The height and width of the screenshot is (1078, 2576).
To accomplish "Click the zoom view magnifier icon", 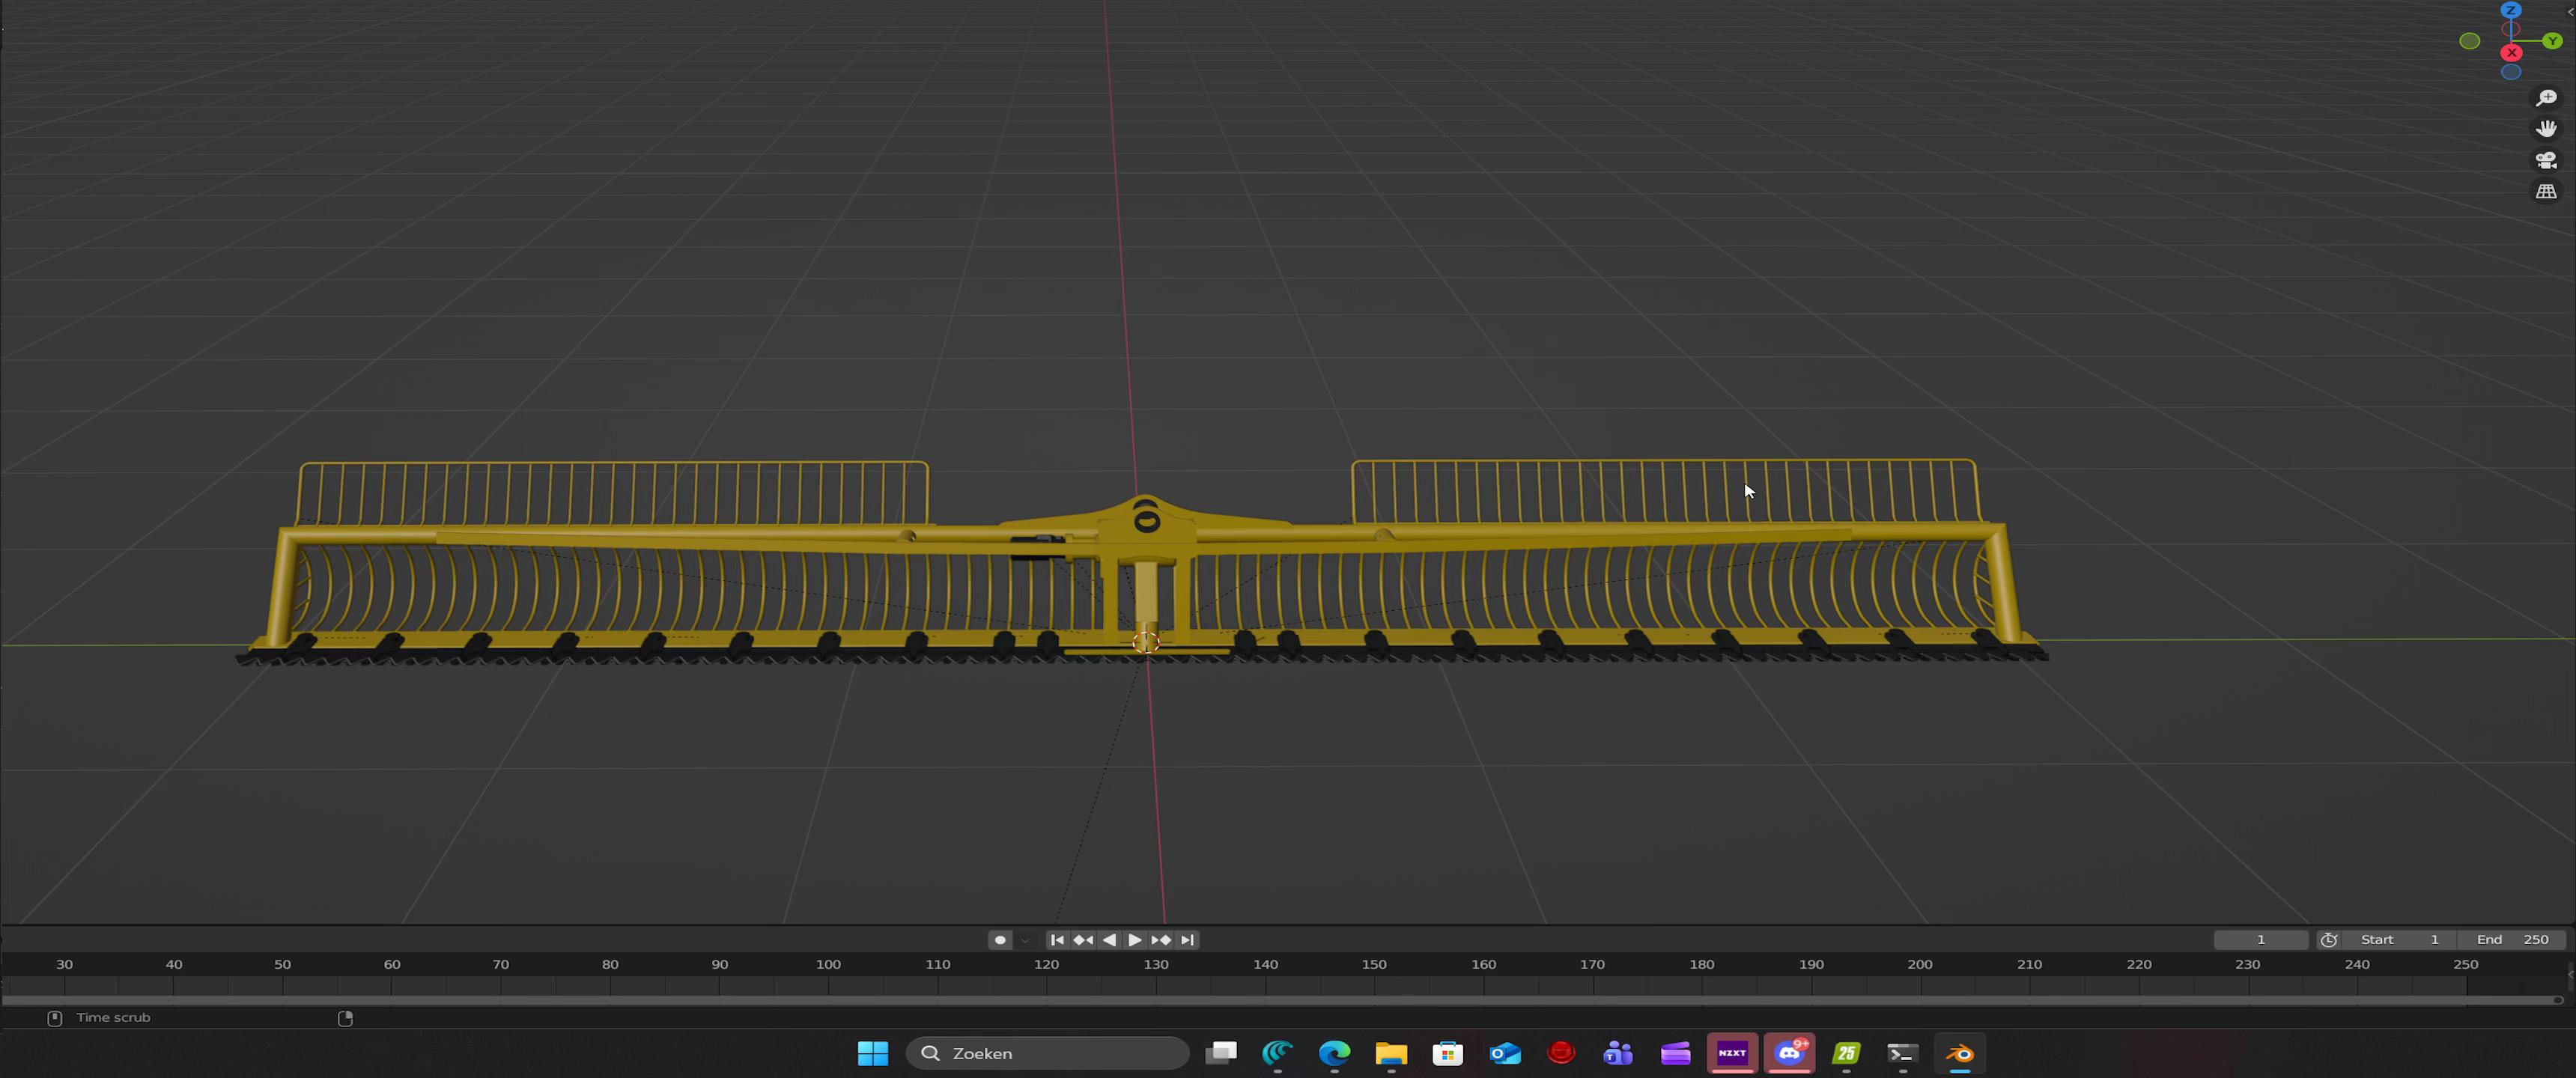I will [x=2546, y=98].
